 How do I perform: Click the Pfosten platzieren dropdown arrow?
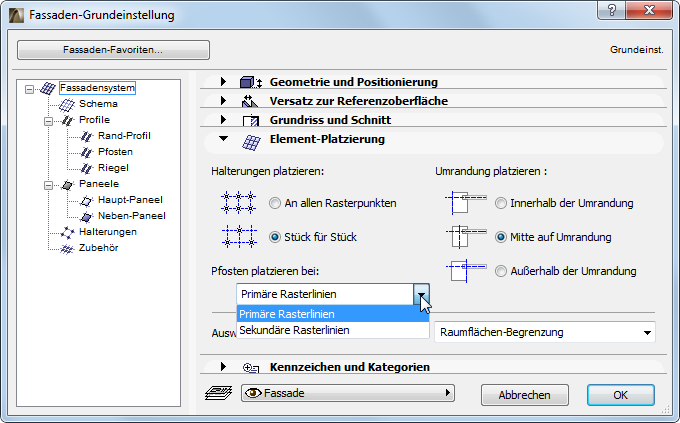tap(421, 294)
